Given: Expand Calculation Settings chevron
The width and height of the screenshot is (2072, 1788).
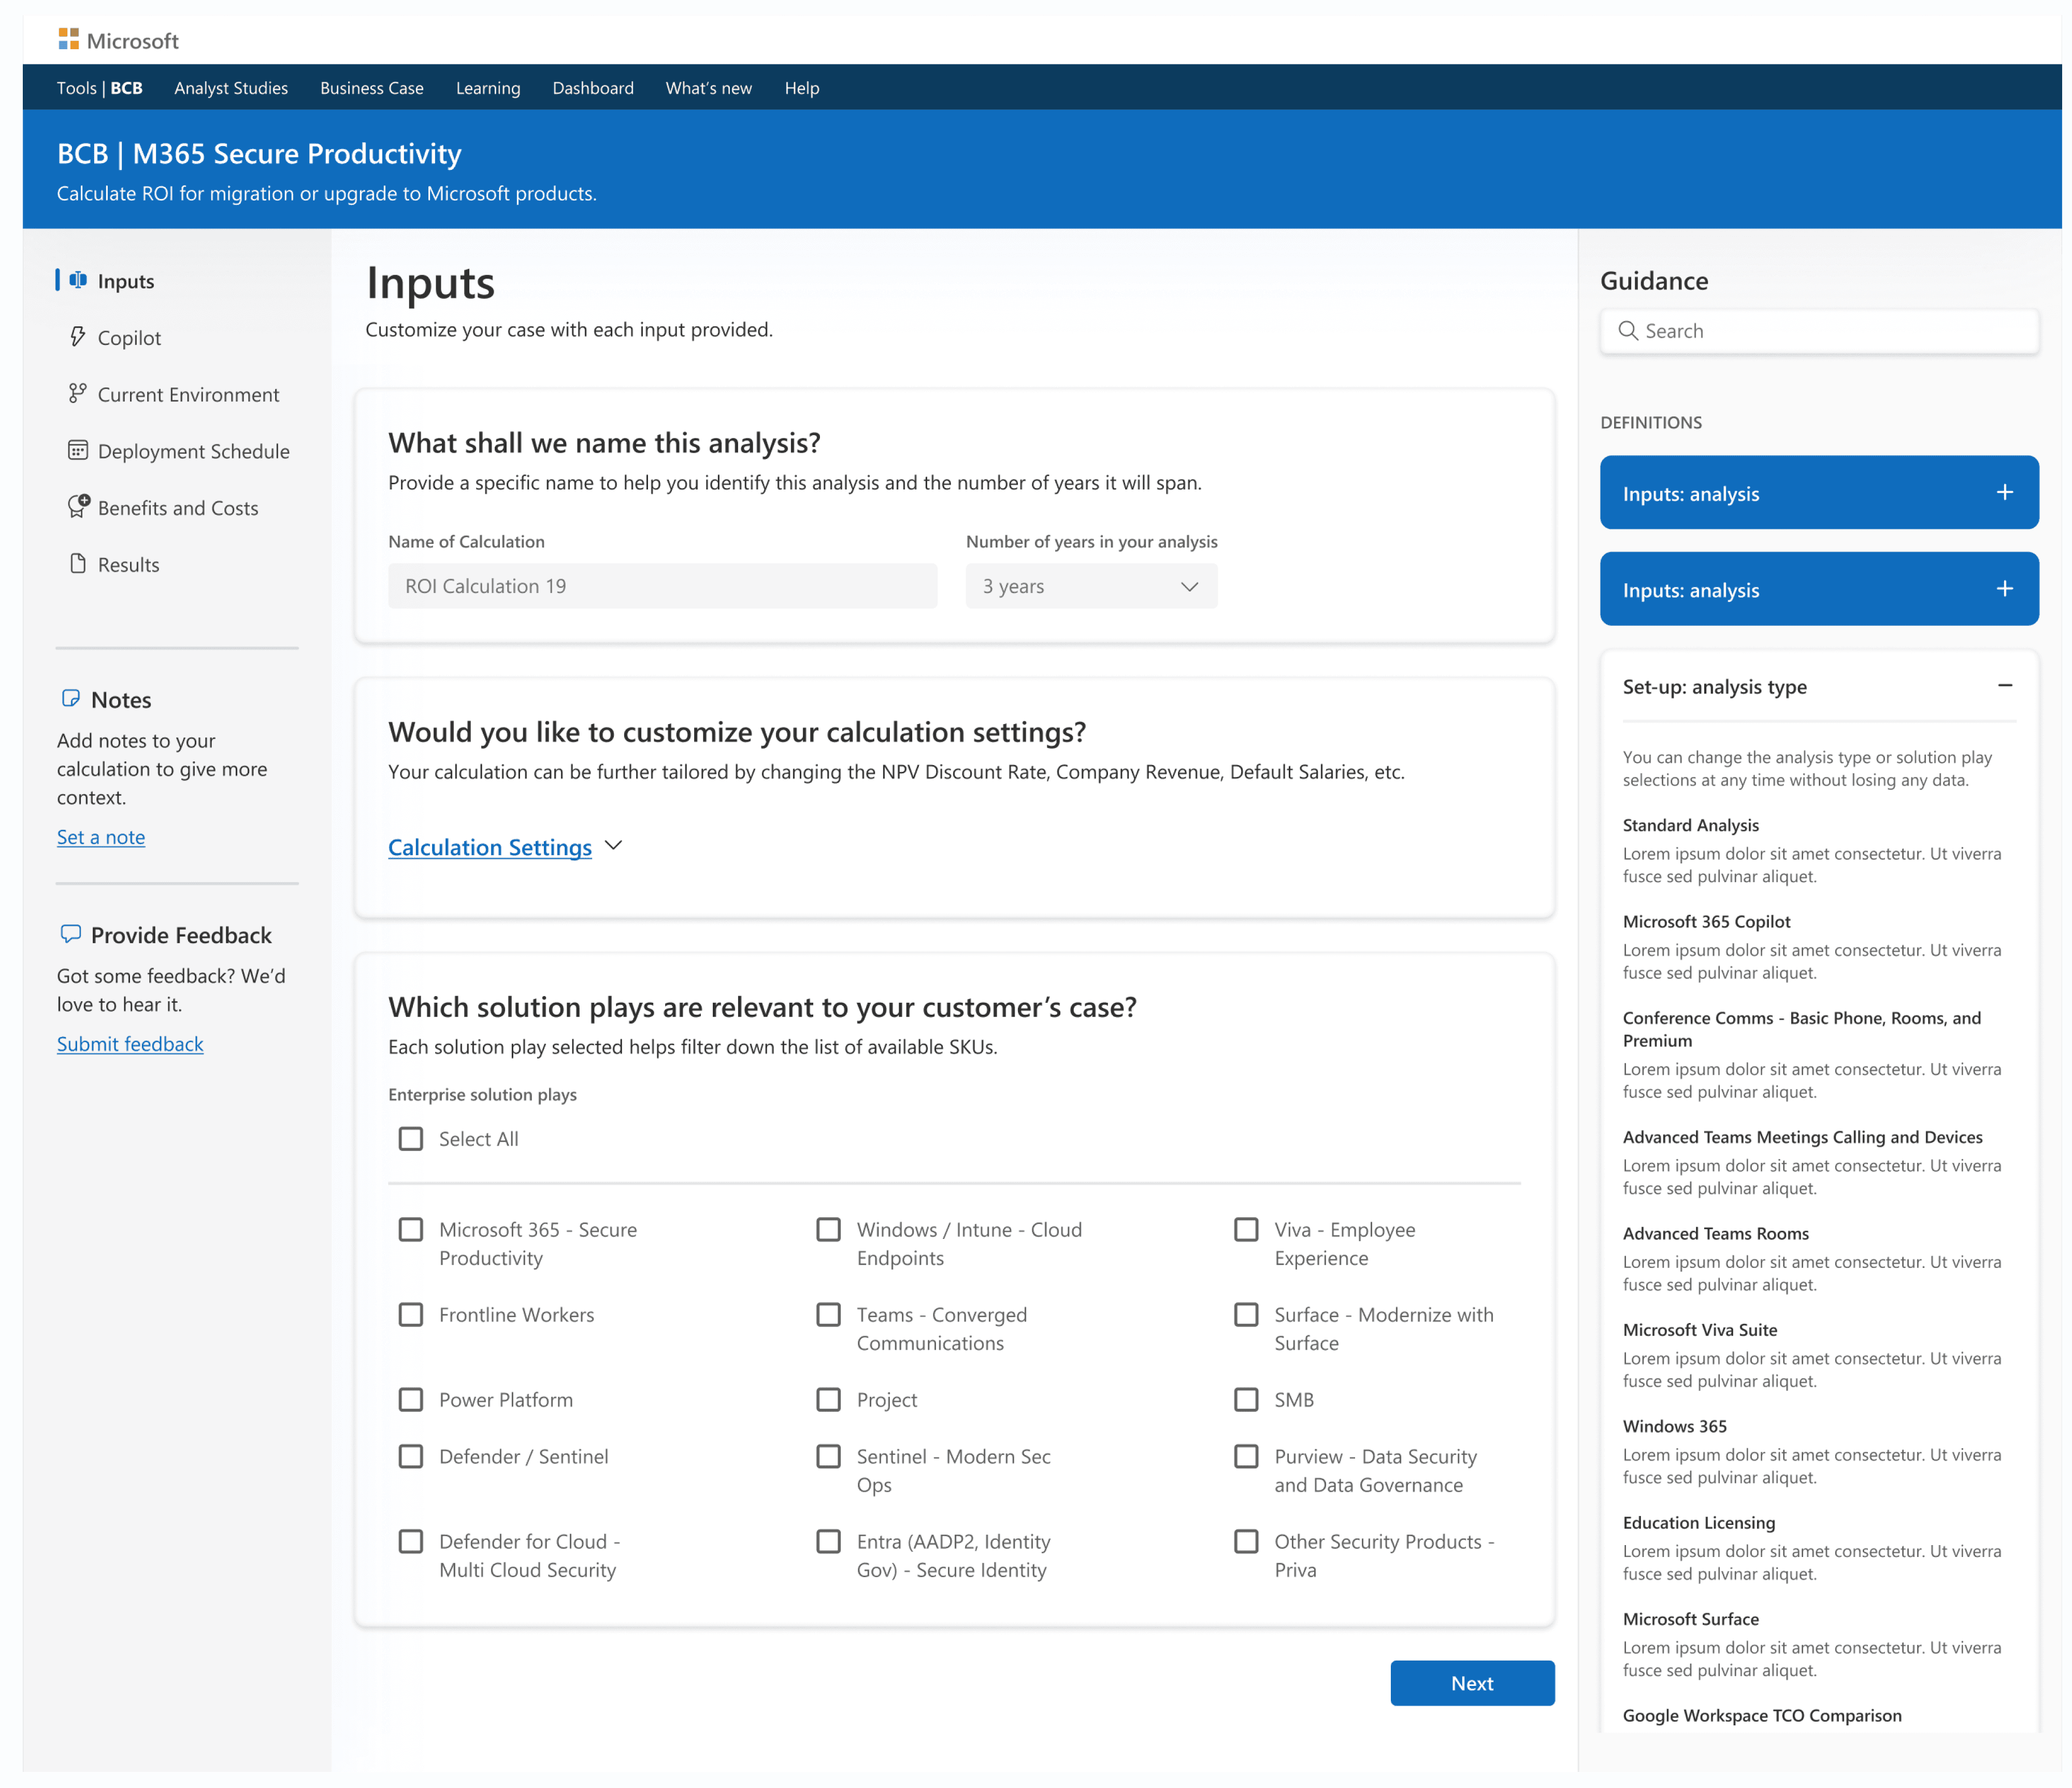Looking at the screenshot, I should tap(614, 846).
